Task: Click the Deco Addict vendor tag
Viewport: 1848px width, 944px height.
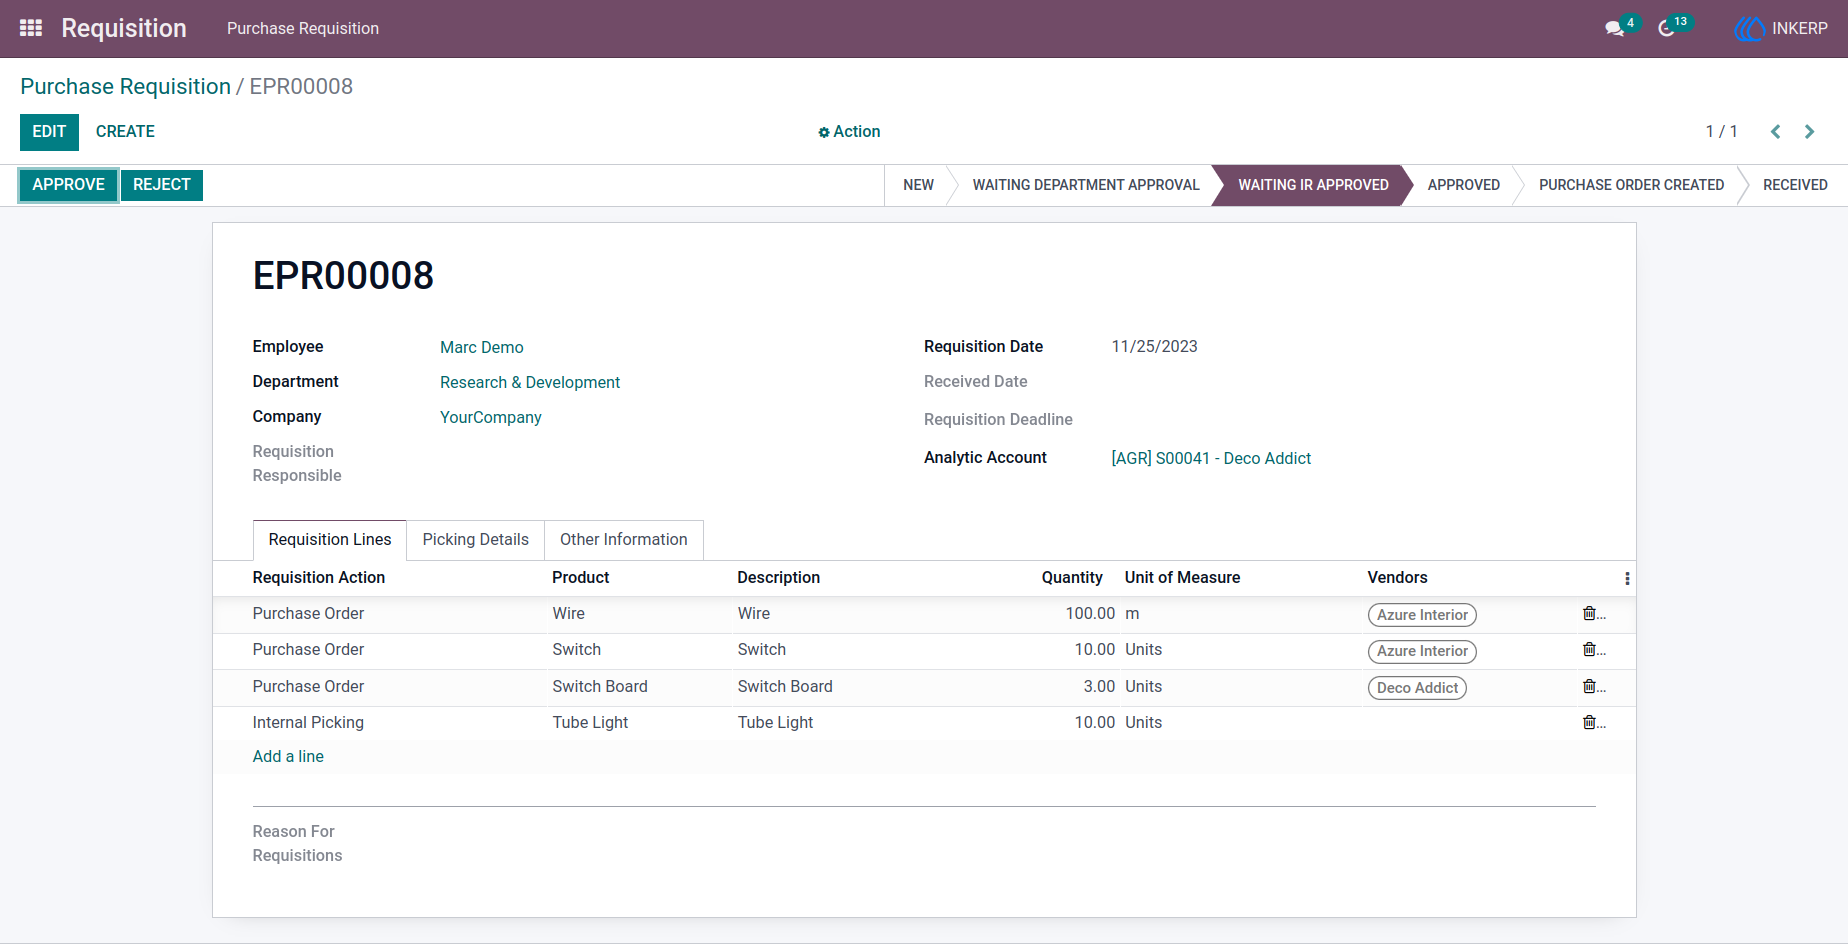Action: (x=1417, y=688)
